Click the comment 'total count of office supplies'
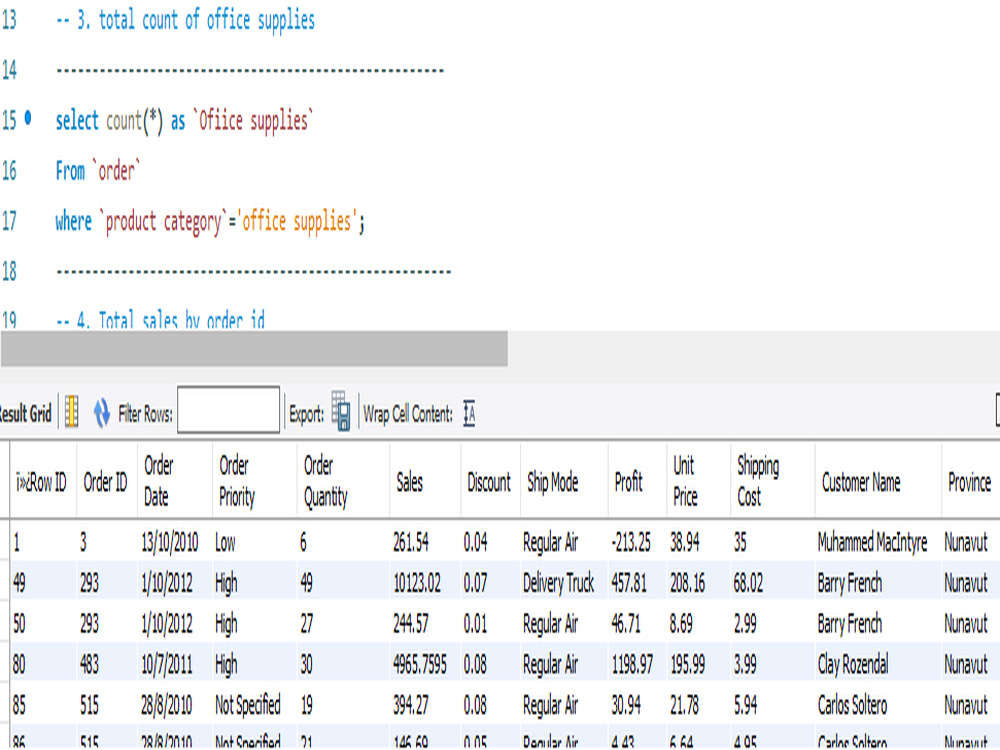 point(207,20)
